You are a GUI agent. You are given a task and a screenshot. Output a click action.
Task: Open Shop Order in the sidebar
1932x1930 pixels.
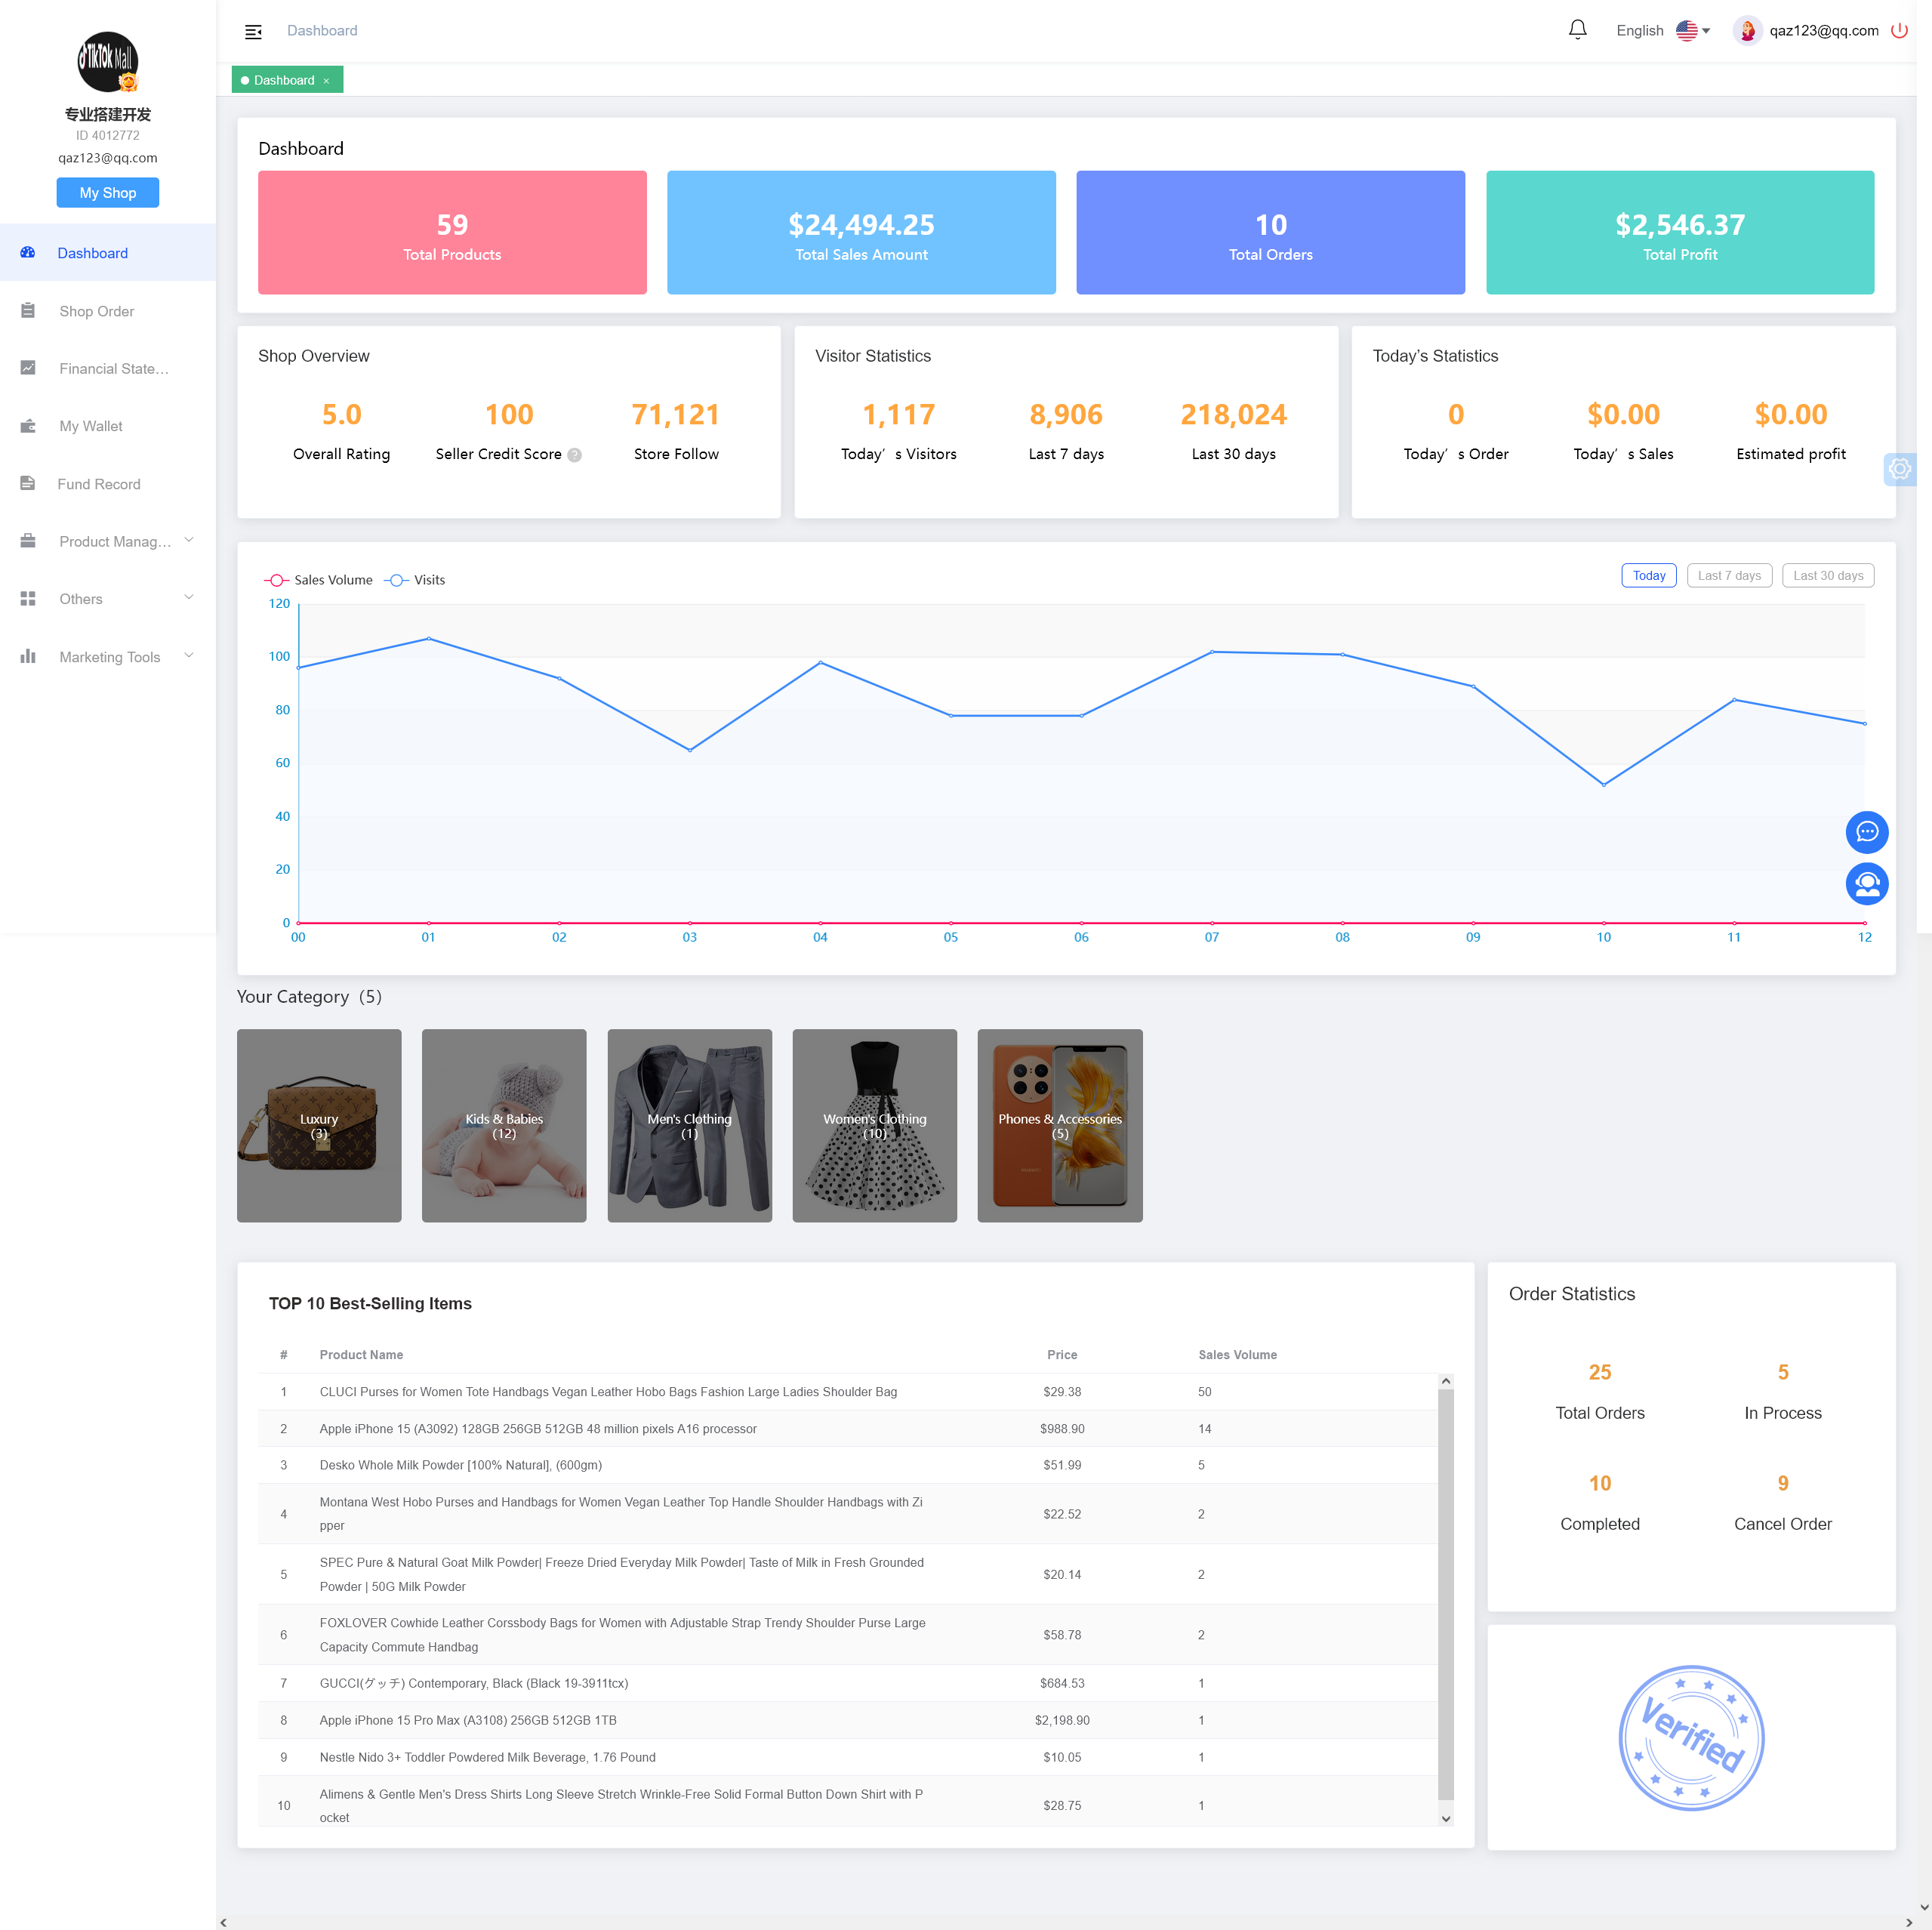pos(96,311)
